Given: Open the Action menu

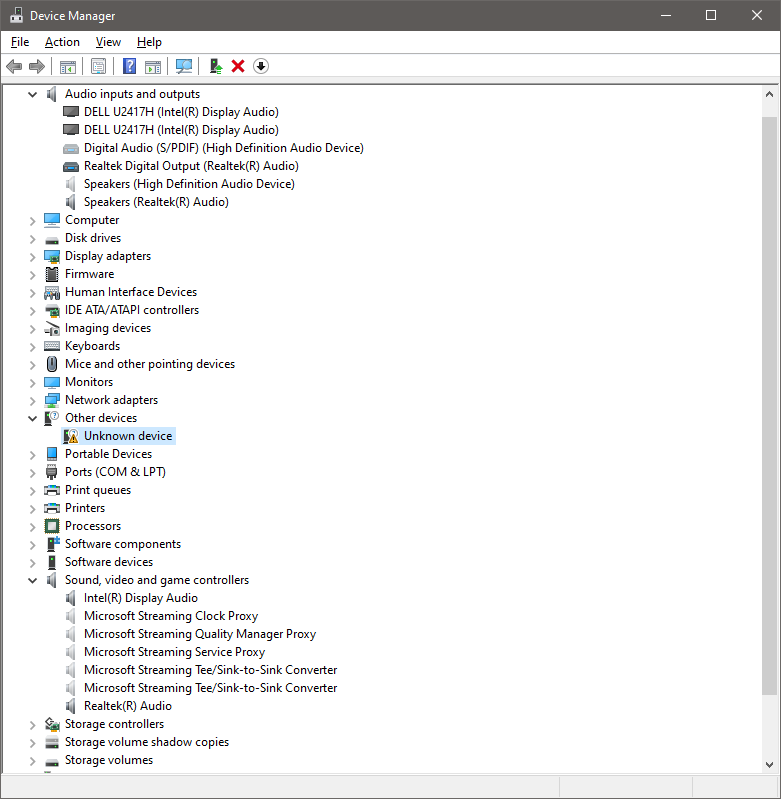Looking at the screenshot, I should coord(62,42).
